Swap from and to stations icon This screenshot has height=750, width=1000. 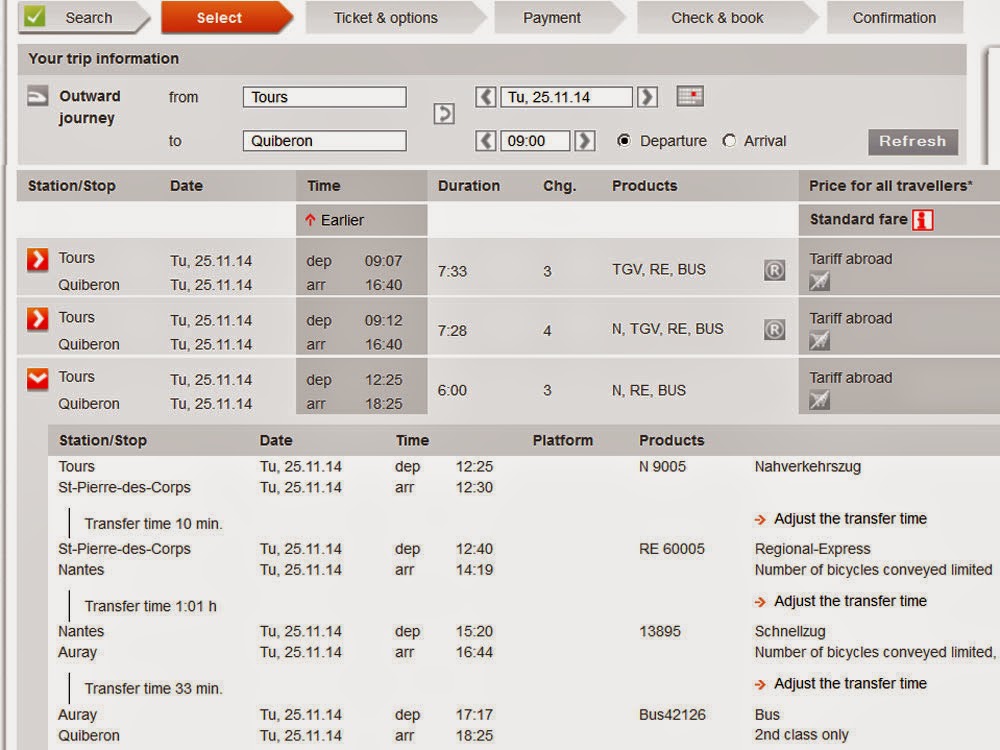coord(444,114)
